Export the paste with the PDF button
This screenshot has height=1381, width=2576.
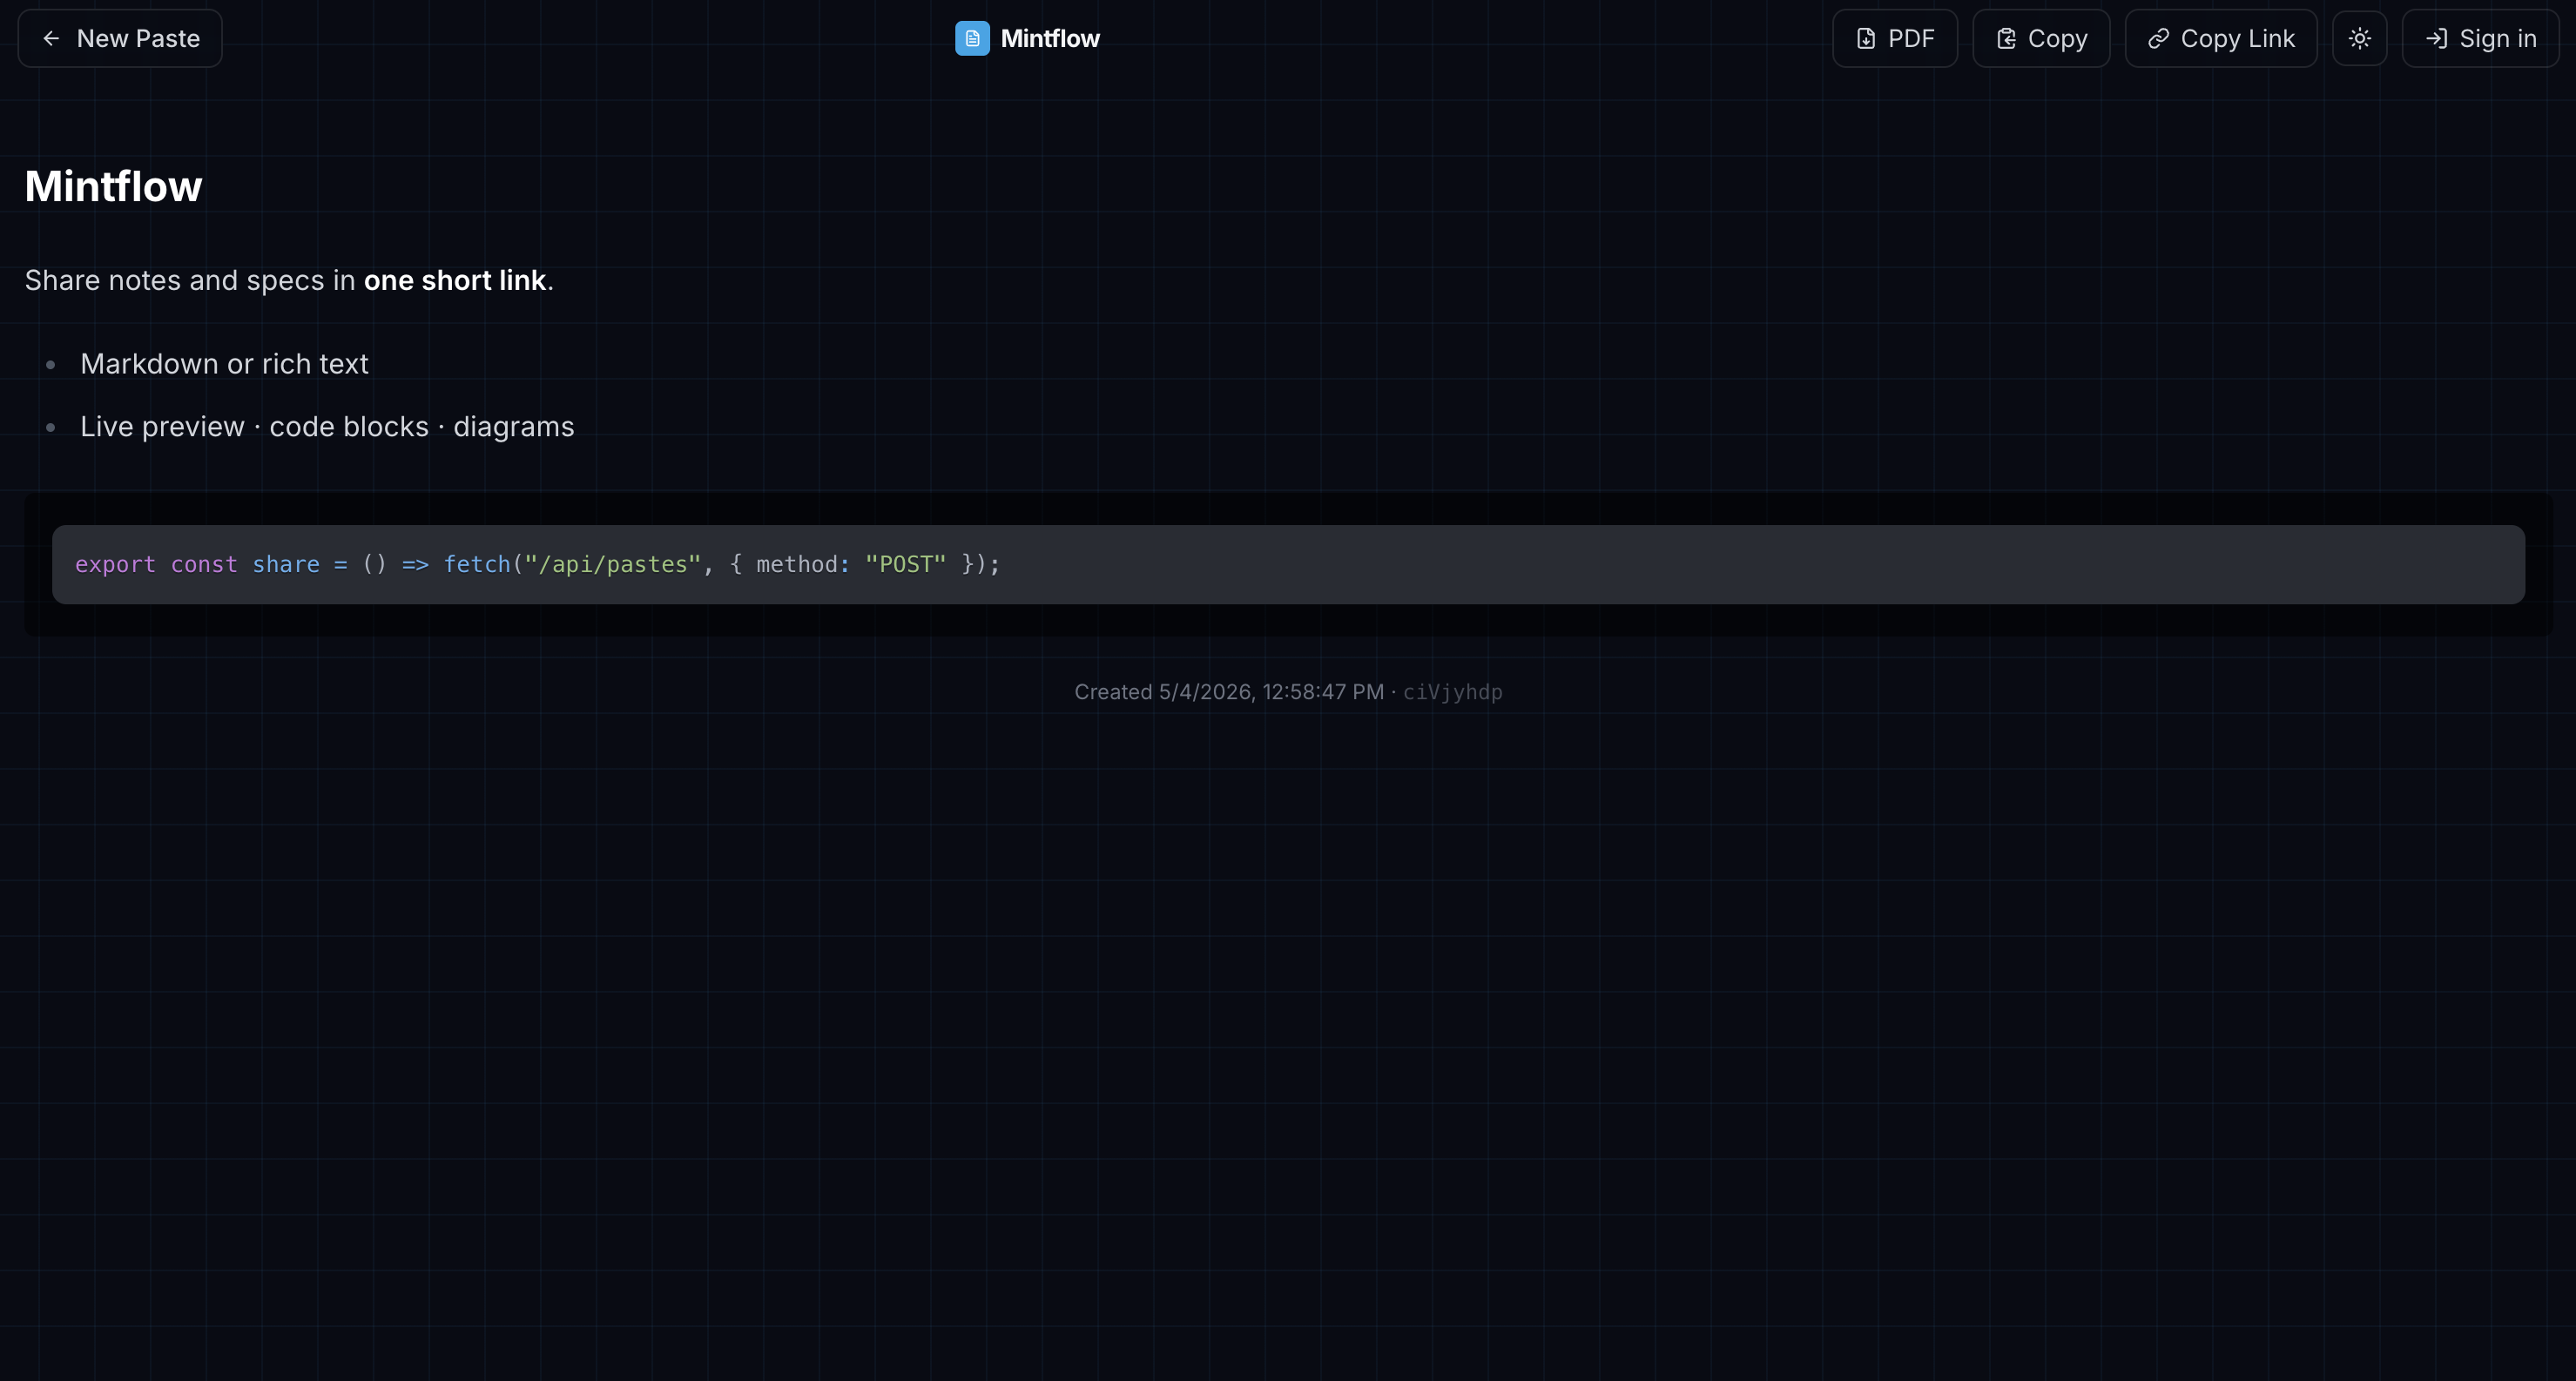pos(1894,38)
